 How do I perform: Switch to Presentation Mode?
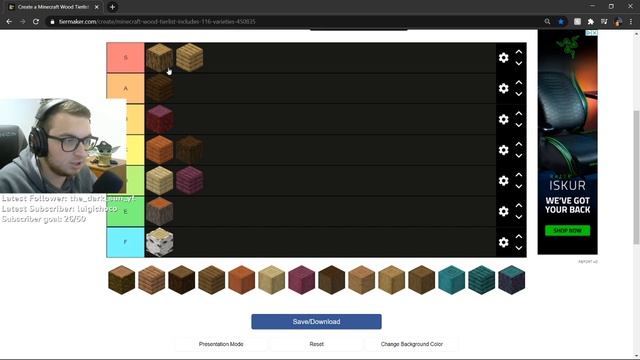coord(221,344)
